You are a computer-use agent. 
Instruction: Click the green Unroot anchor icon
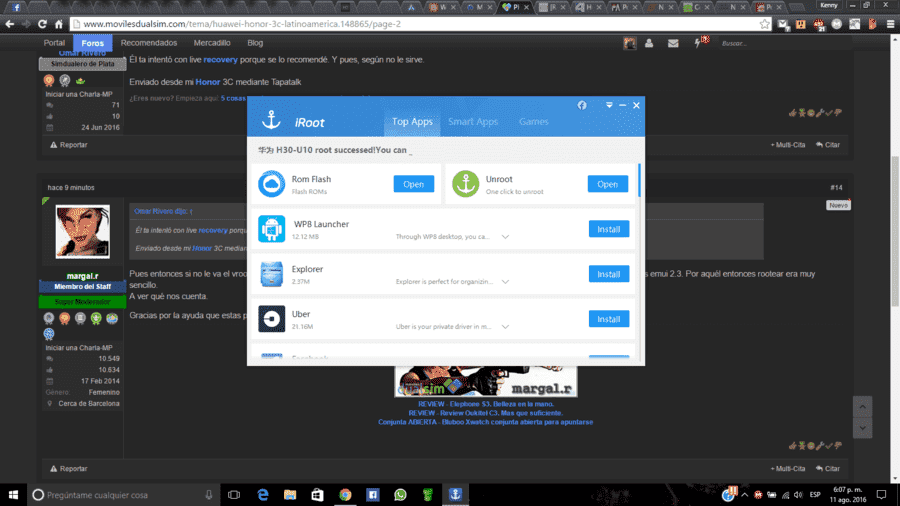pos(465,184)
